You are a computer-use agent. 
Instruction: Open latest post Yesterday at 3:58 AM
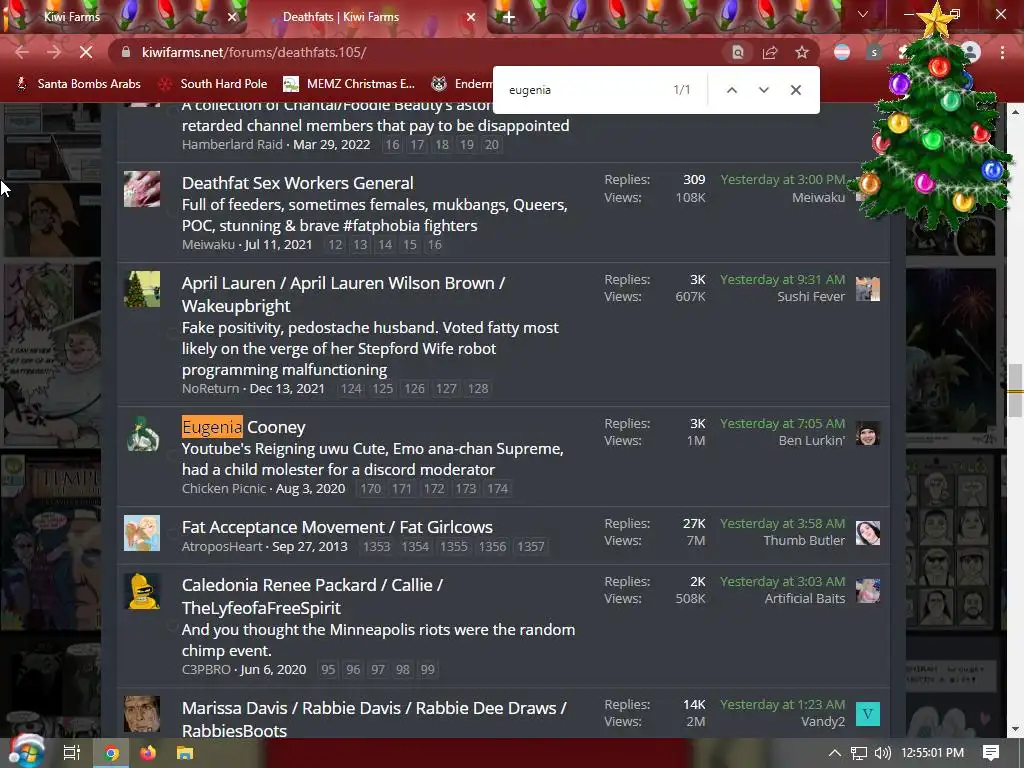(782, 524)
